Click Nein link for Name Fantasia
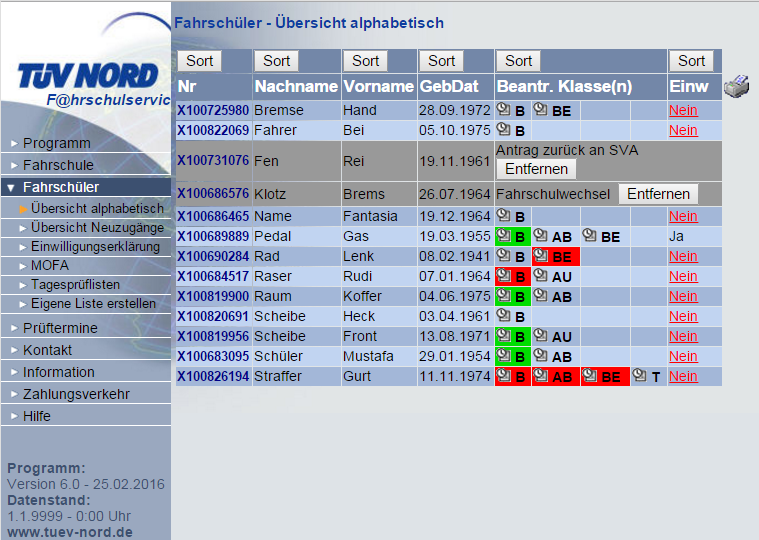The height and width of the screenshot is (540, 759). [x=683, y=216]
